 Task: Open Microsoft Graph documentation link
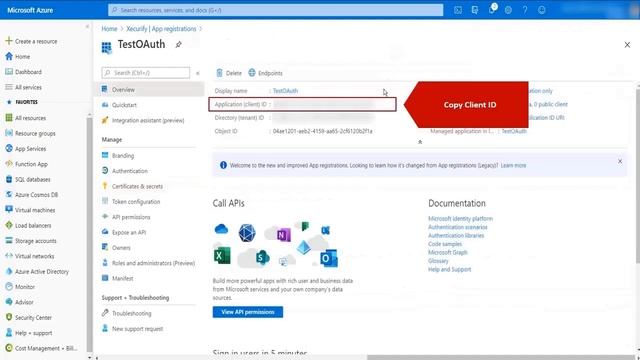(447, 253)
